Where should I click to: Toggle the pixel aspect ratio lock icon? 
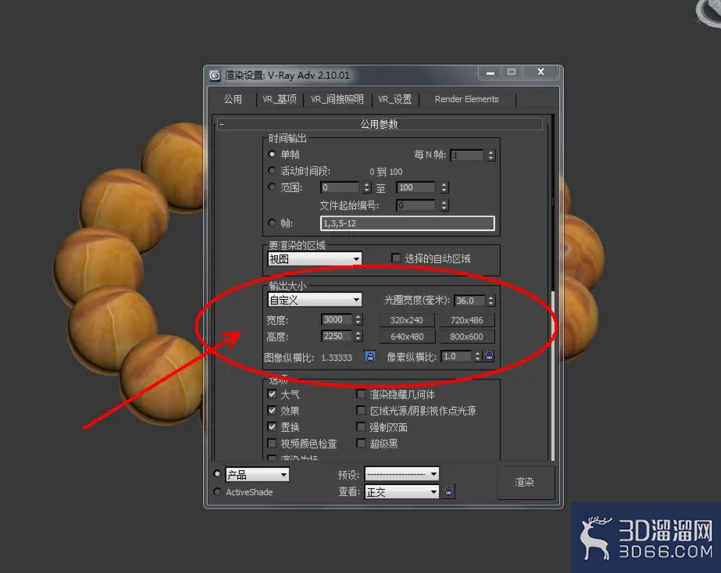tap(490, 356)
